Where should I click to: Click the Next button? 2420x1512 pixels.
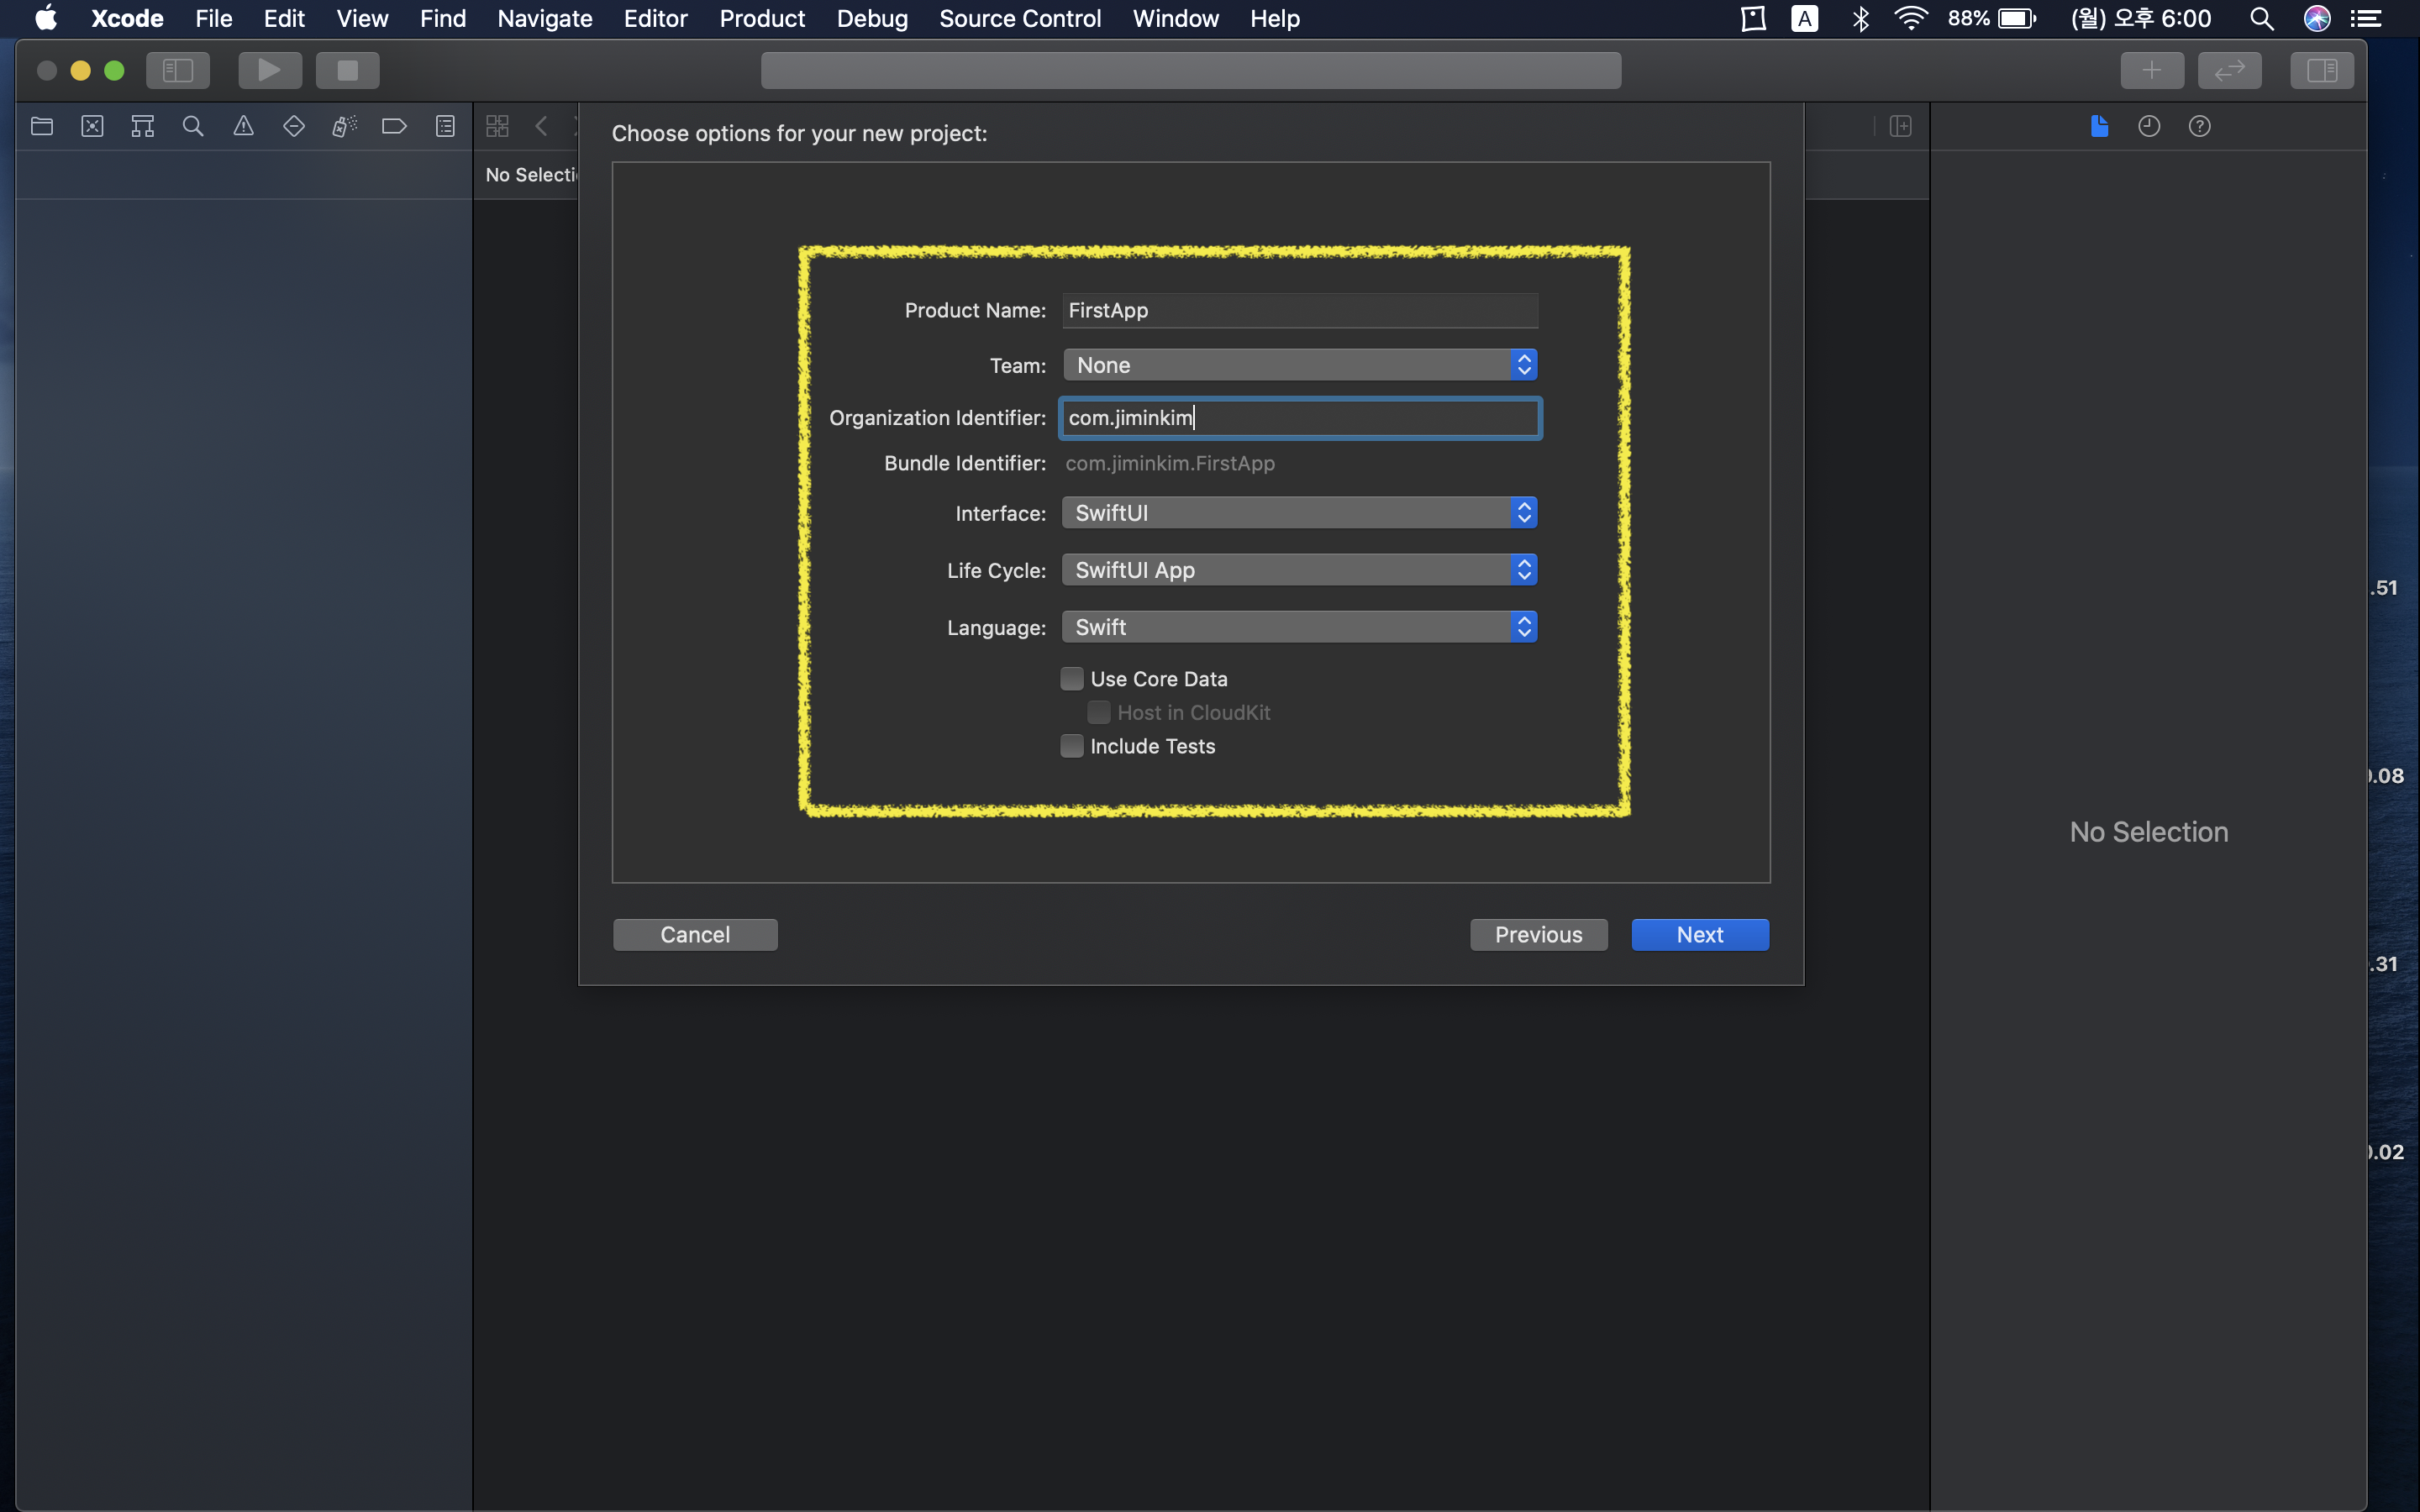point(1700,935)
